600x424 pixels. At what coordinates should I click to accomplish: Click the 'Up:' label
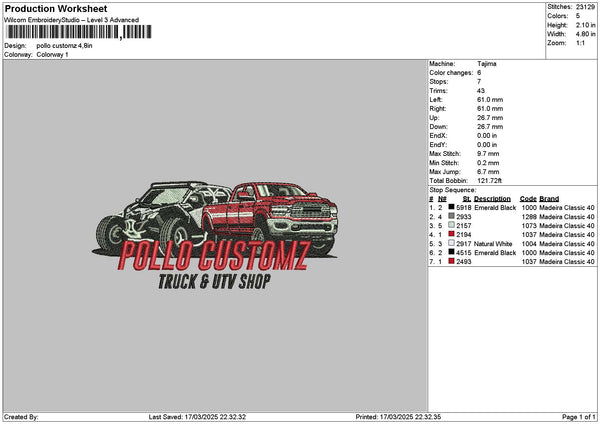coord(434,118)
